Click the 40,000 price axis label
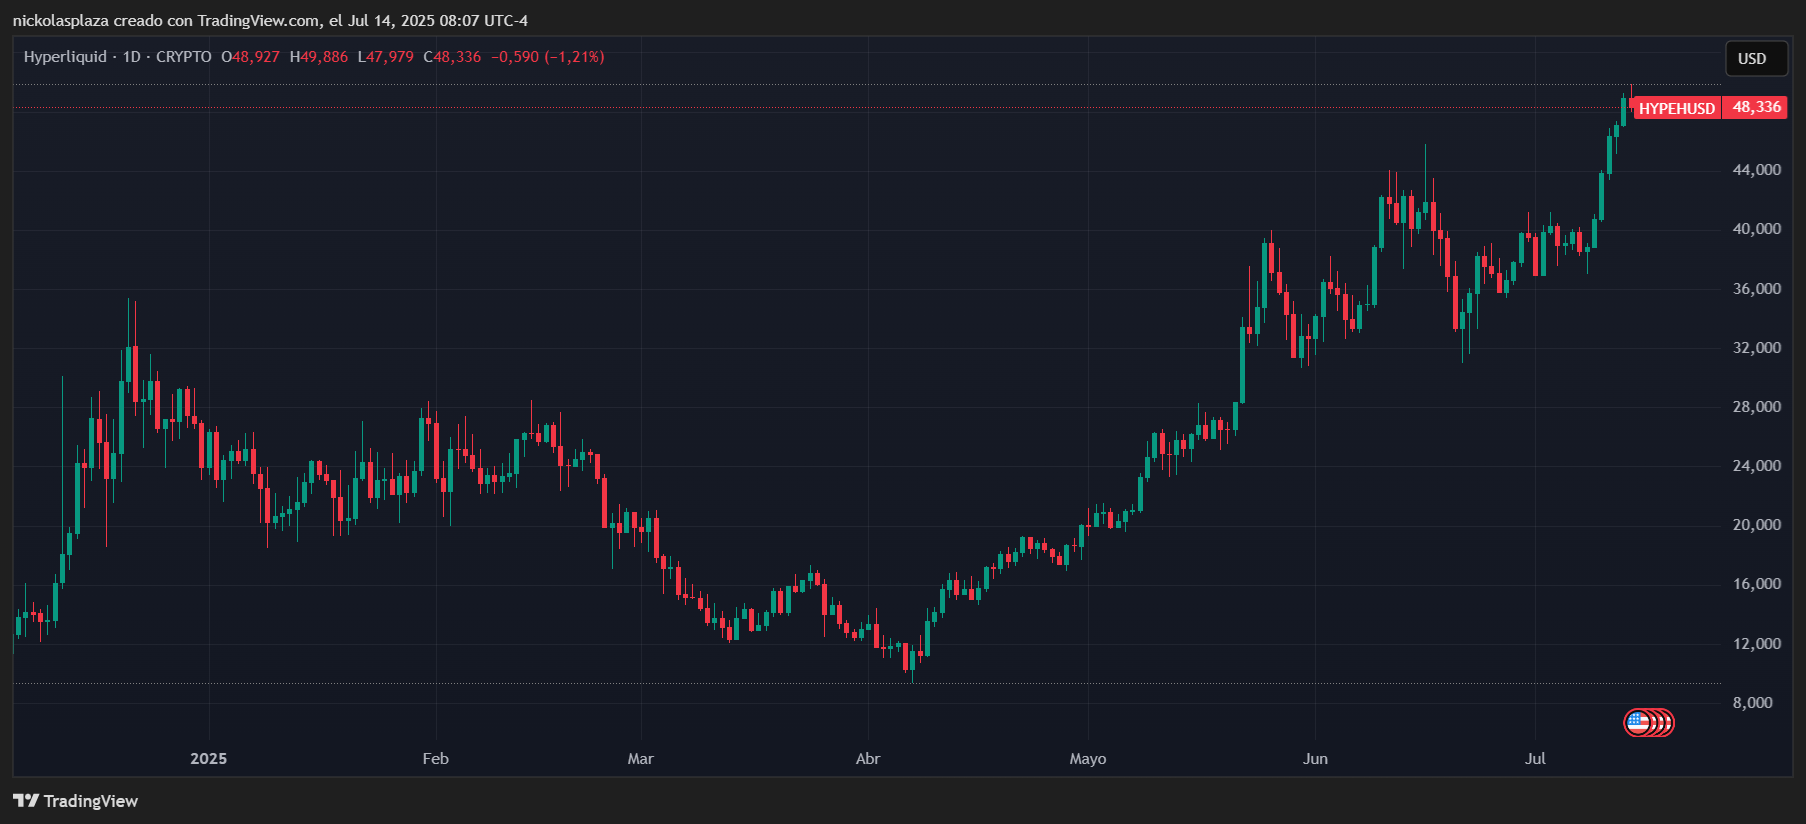The height and width of the screenshot is (824, 1806). [x=1757, y=229]
